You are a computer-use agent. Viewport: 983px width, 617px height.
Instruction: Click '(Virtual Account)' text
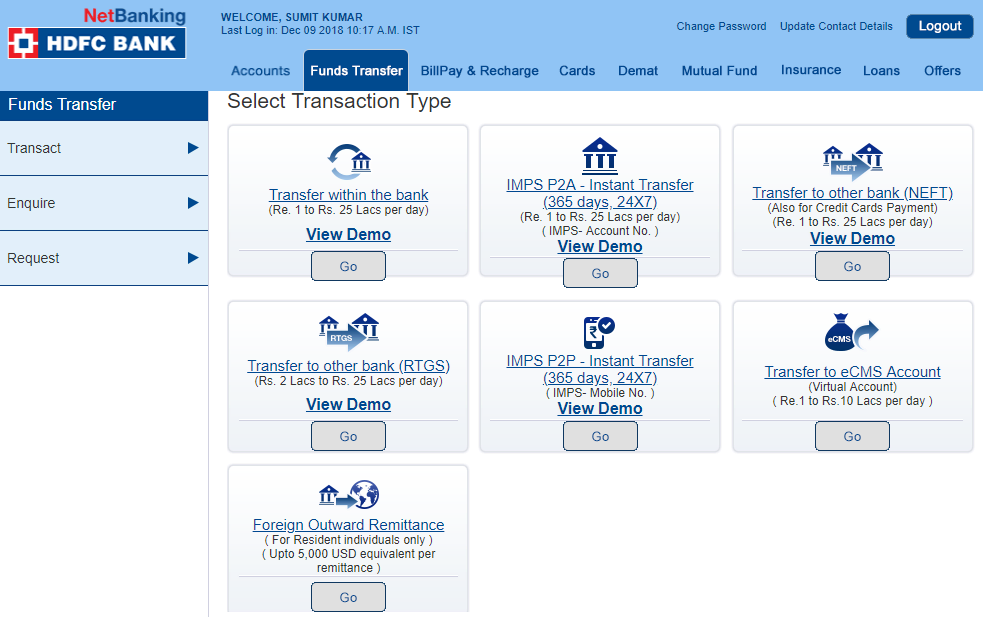coord(853,387)
